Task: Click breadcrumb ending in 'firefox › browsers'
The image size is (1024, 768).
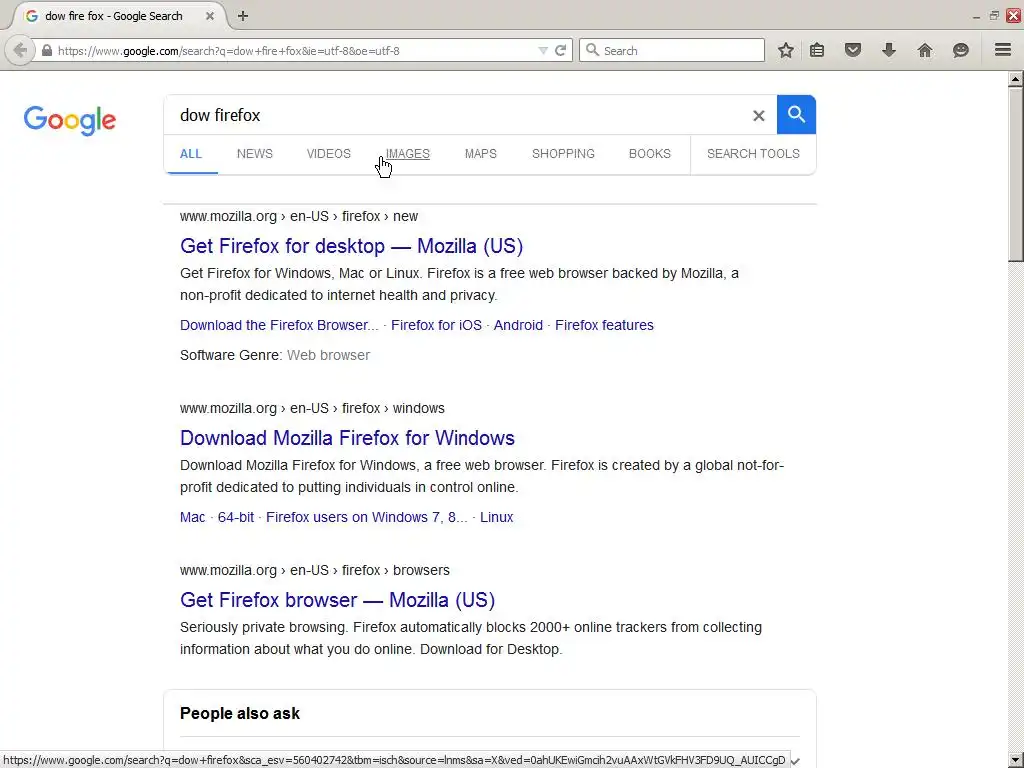Action: 315,570
